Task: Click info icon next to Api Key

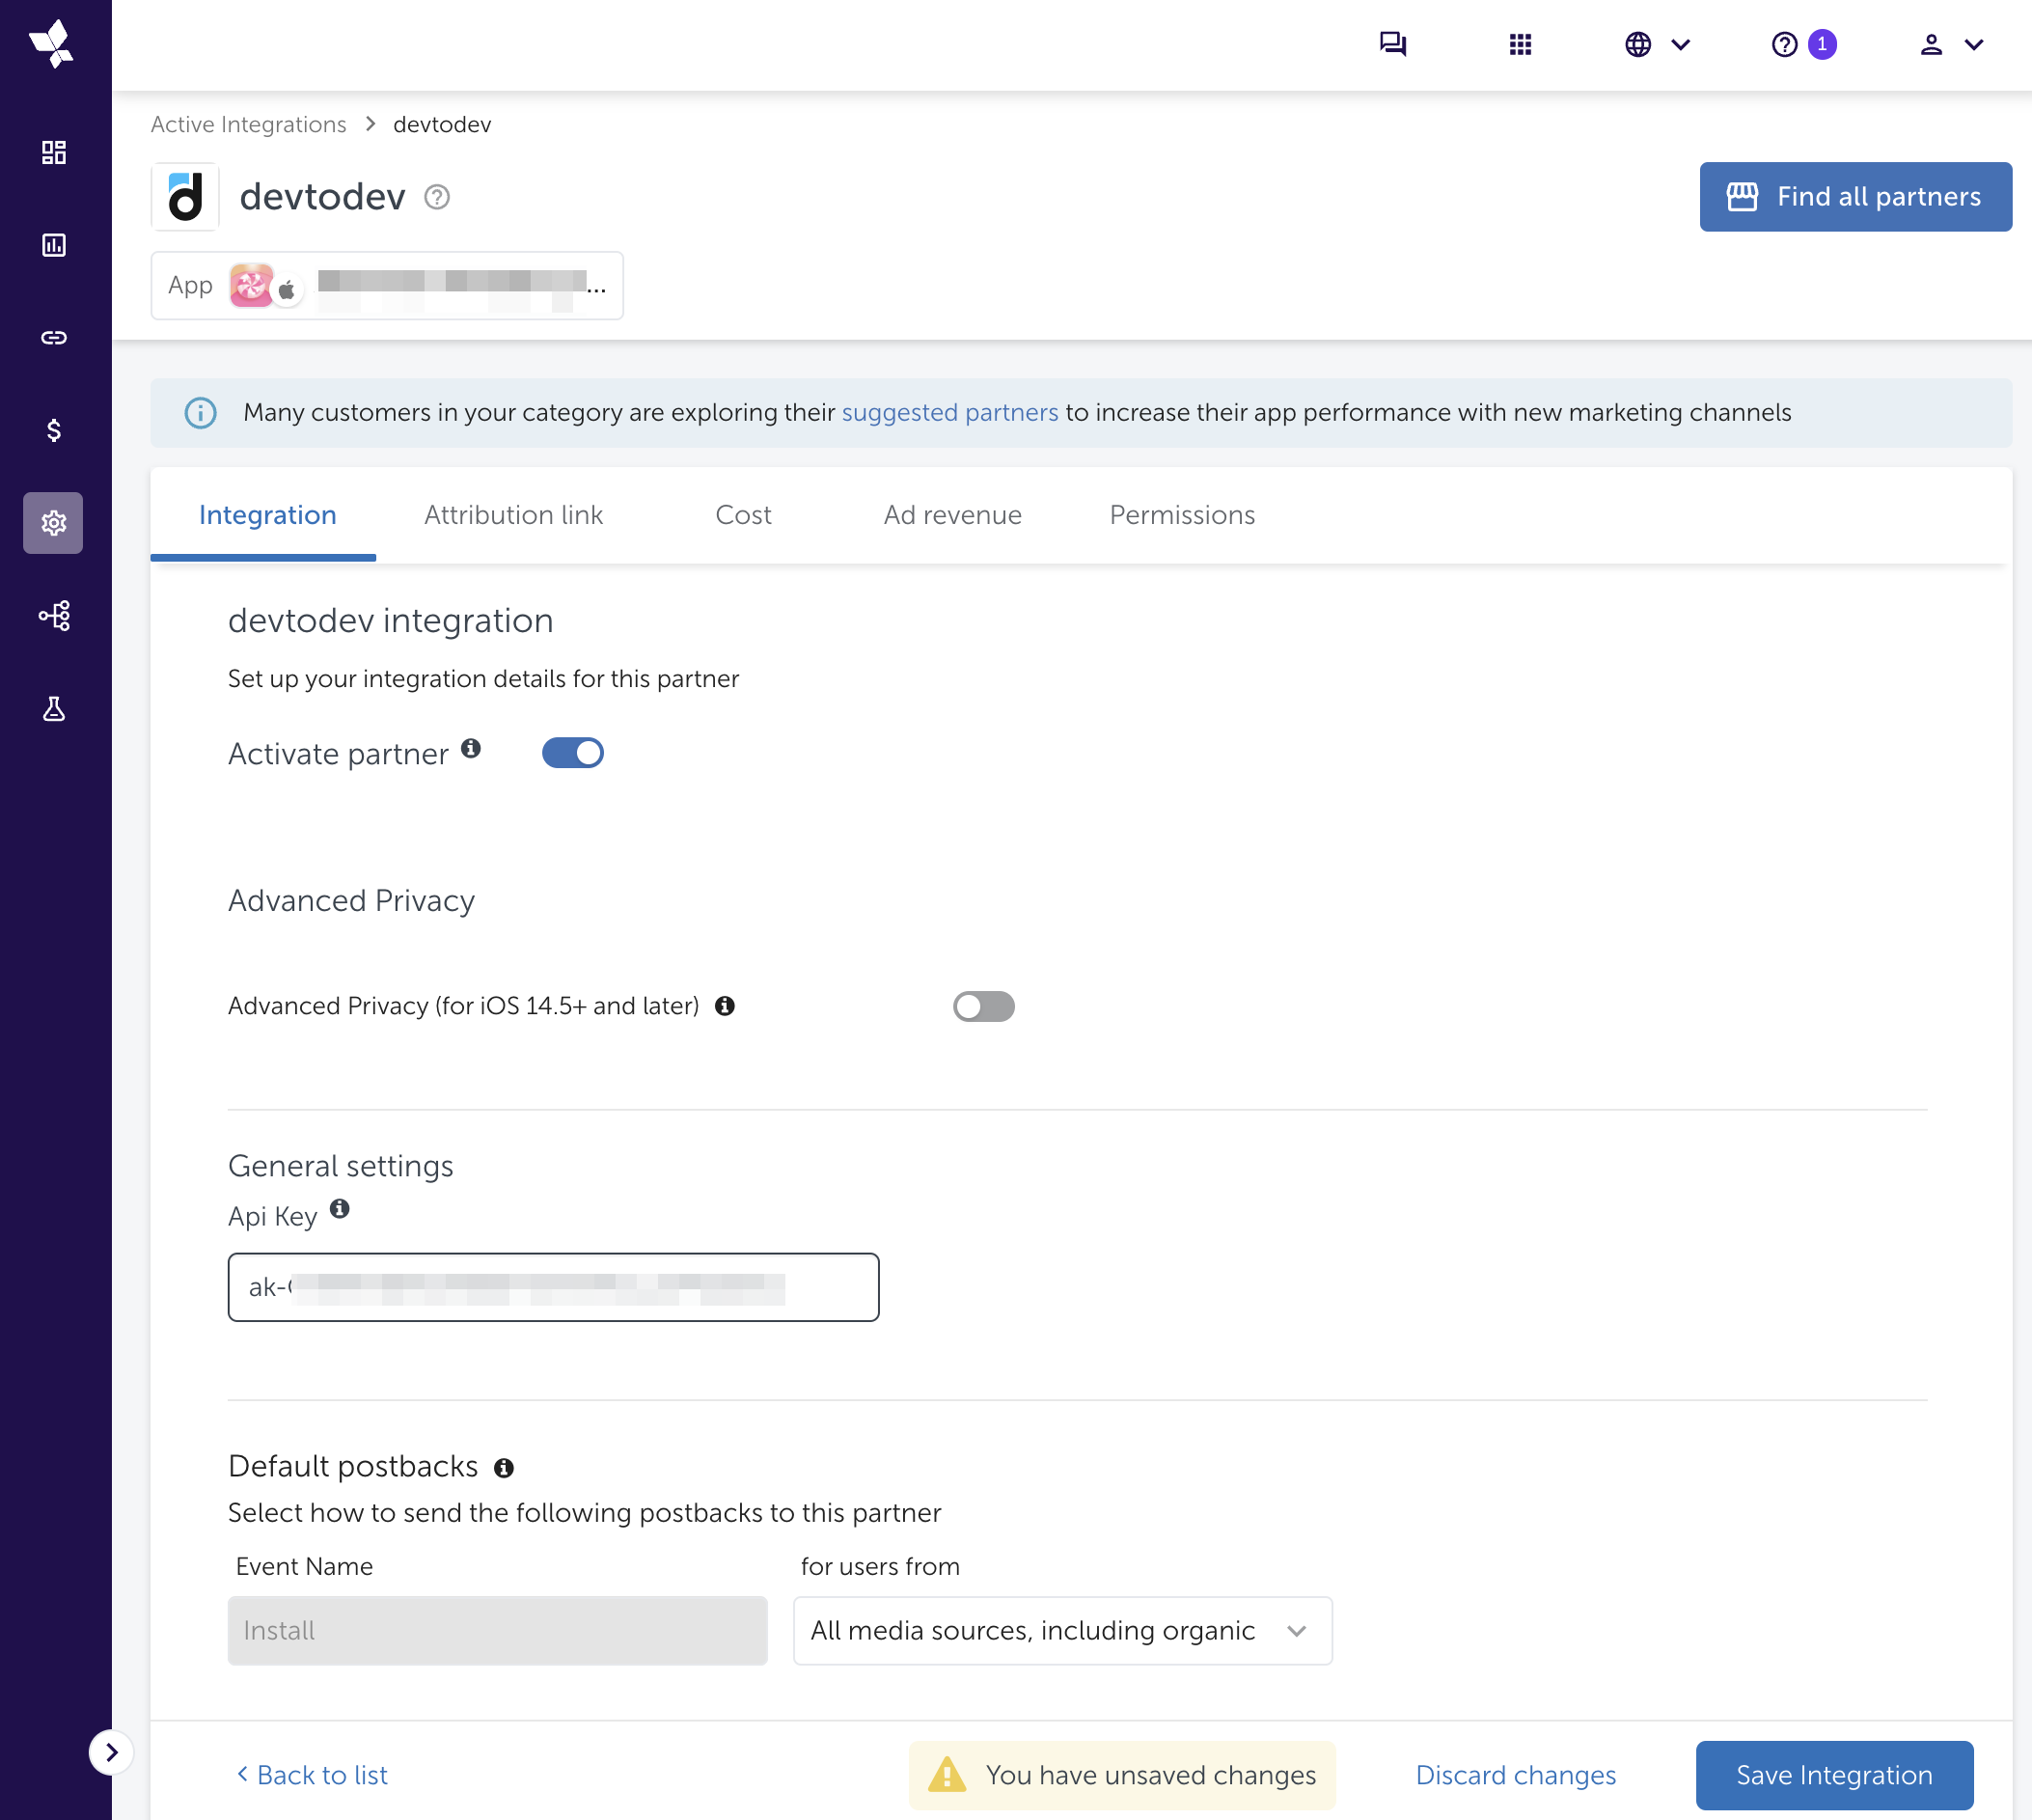Action: [340, 1209]
